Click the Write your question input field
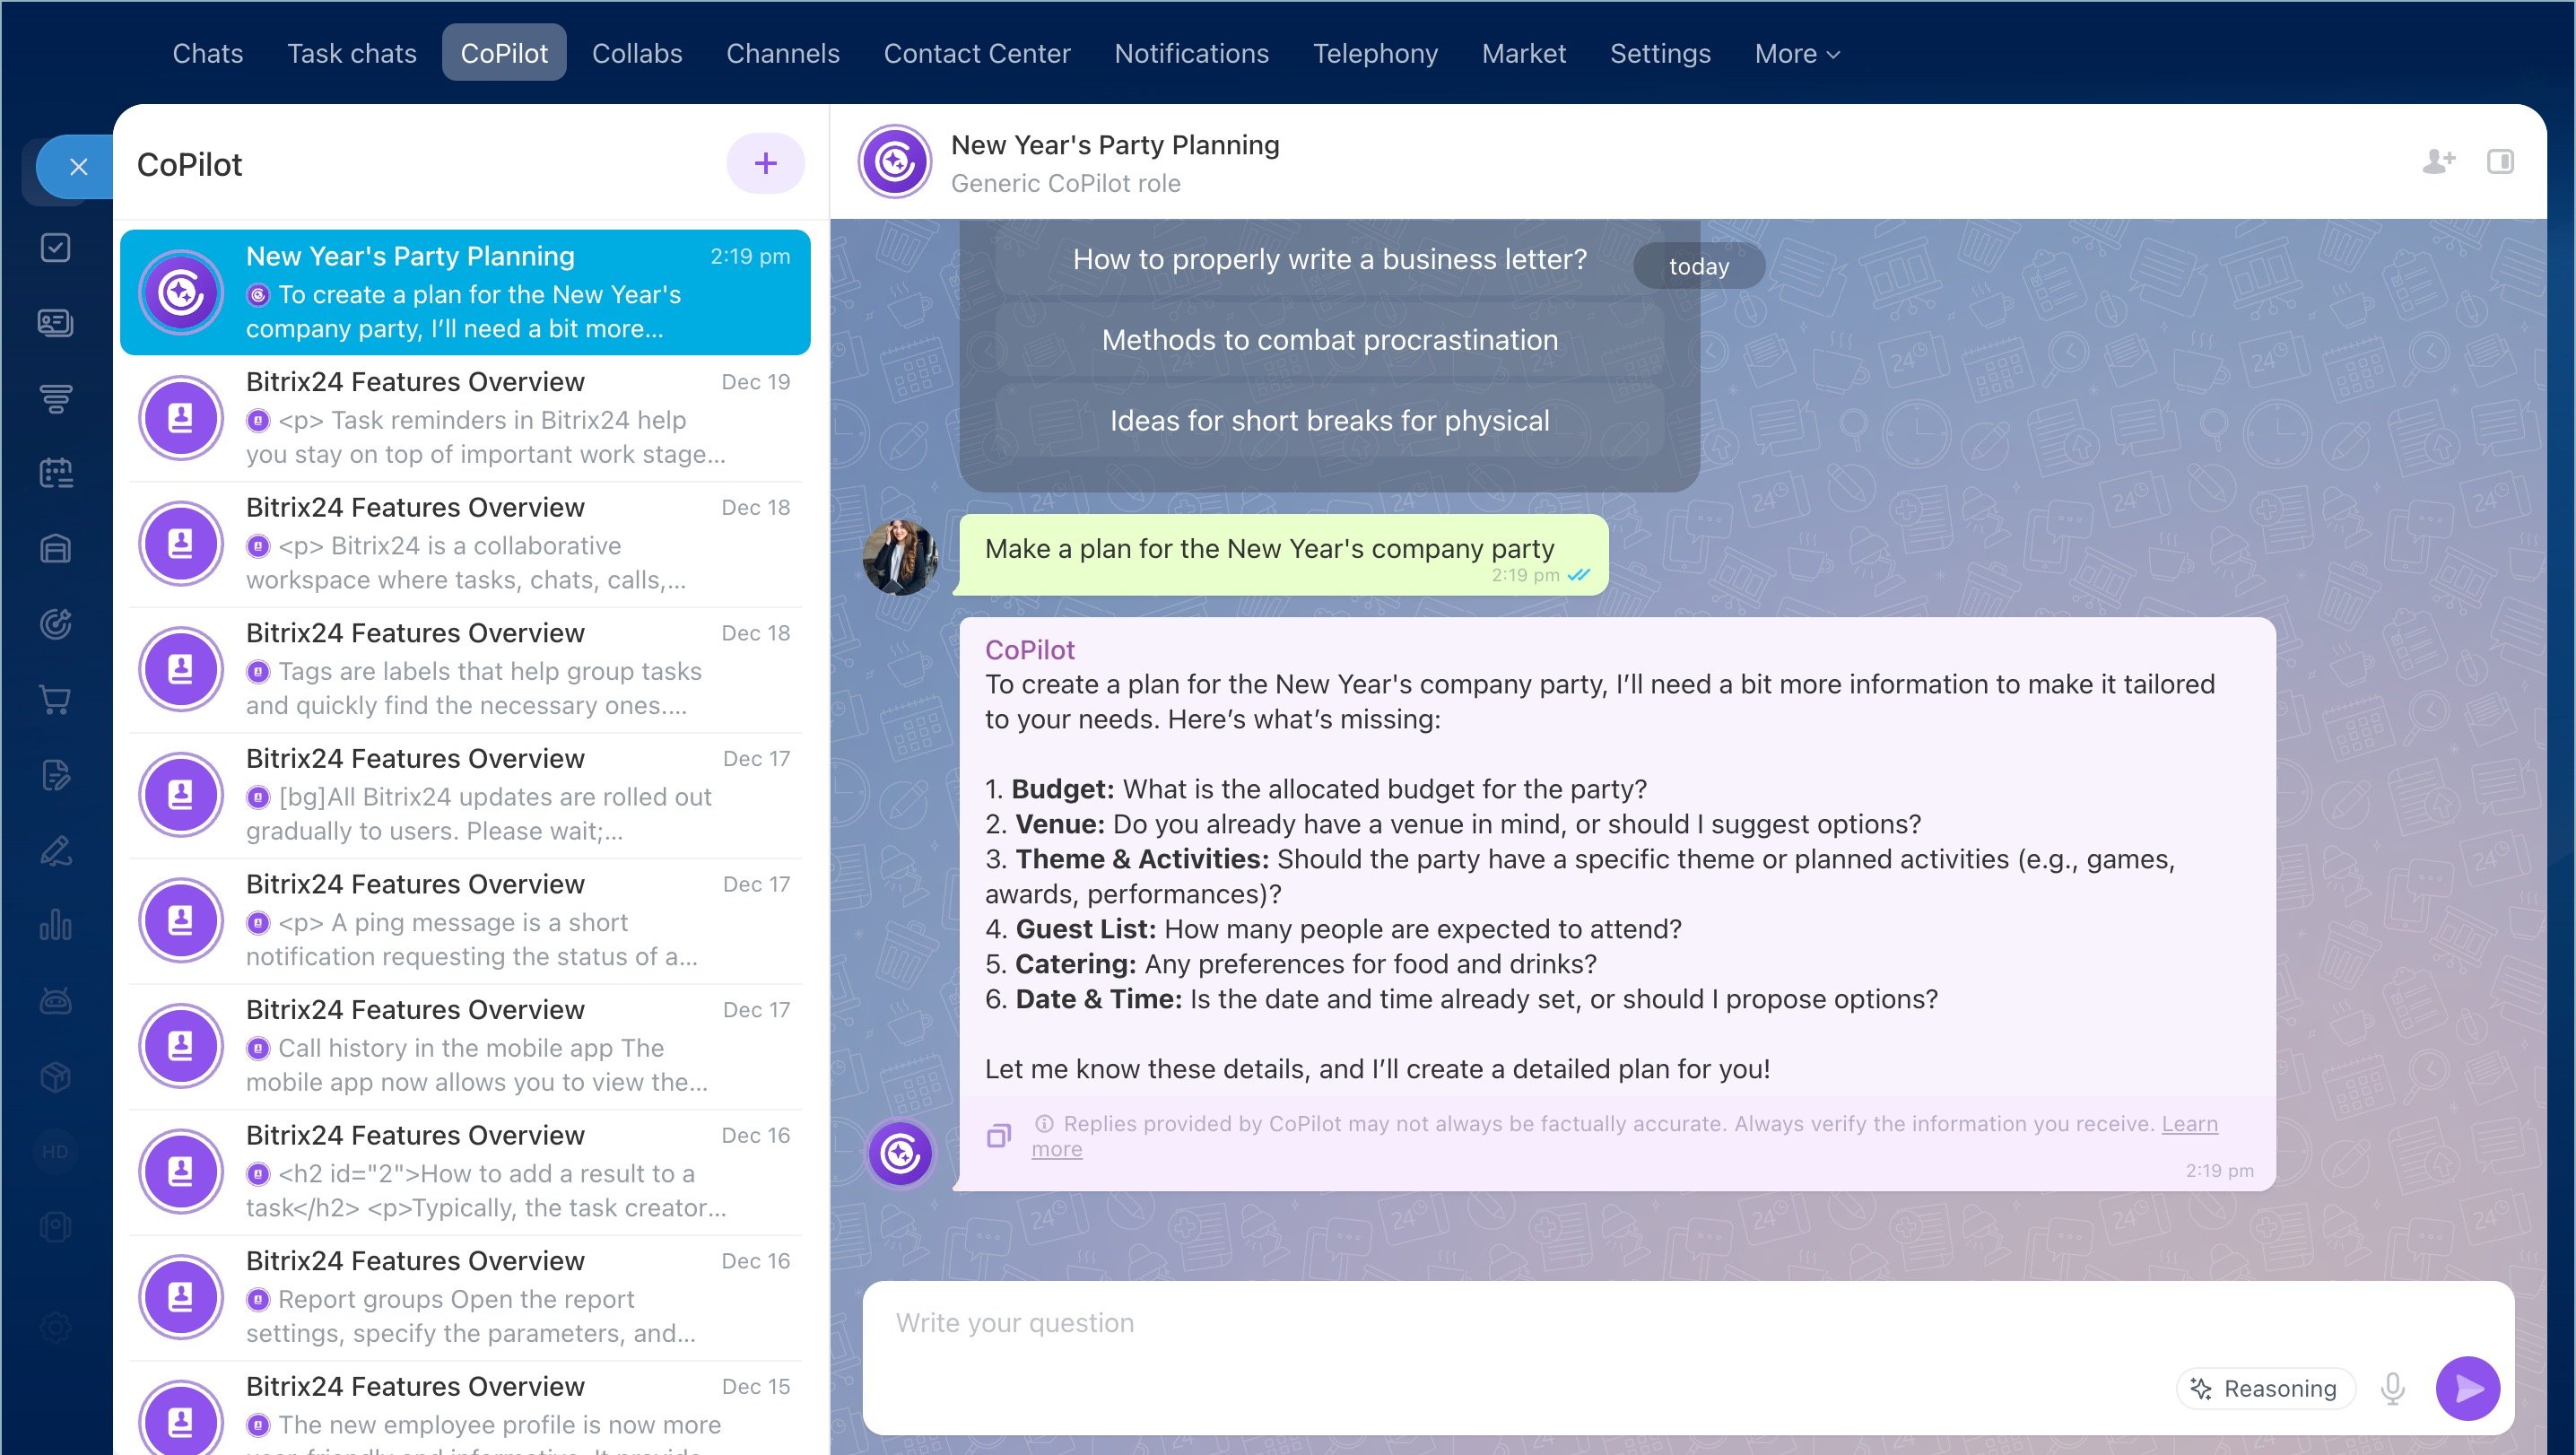Viewport: 2576px width, 1455px height. tap(1500, 1323)
